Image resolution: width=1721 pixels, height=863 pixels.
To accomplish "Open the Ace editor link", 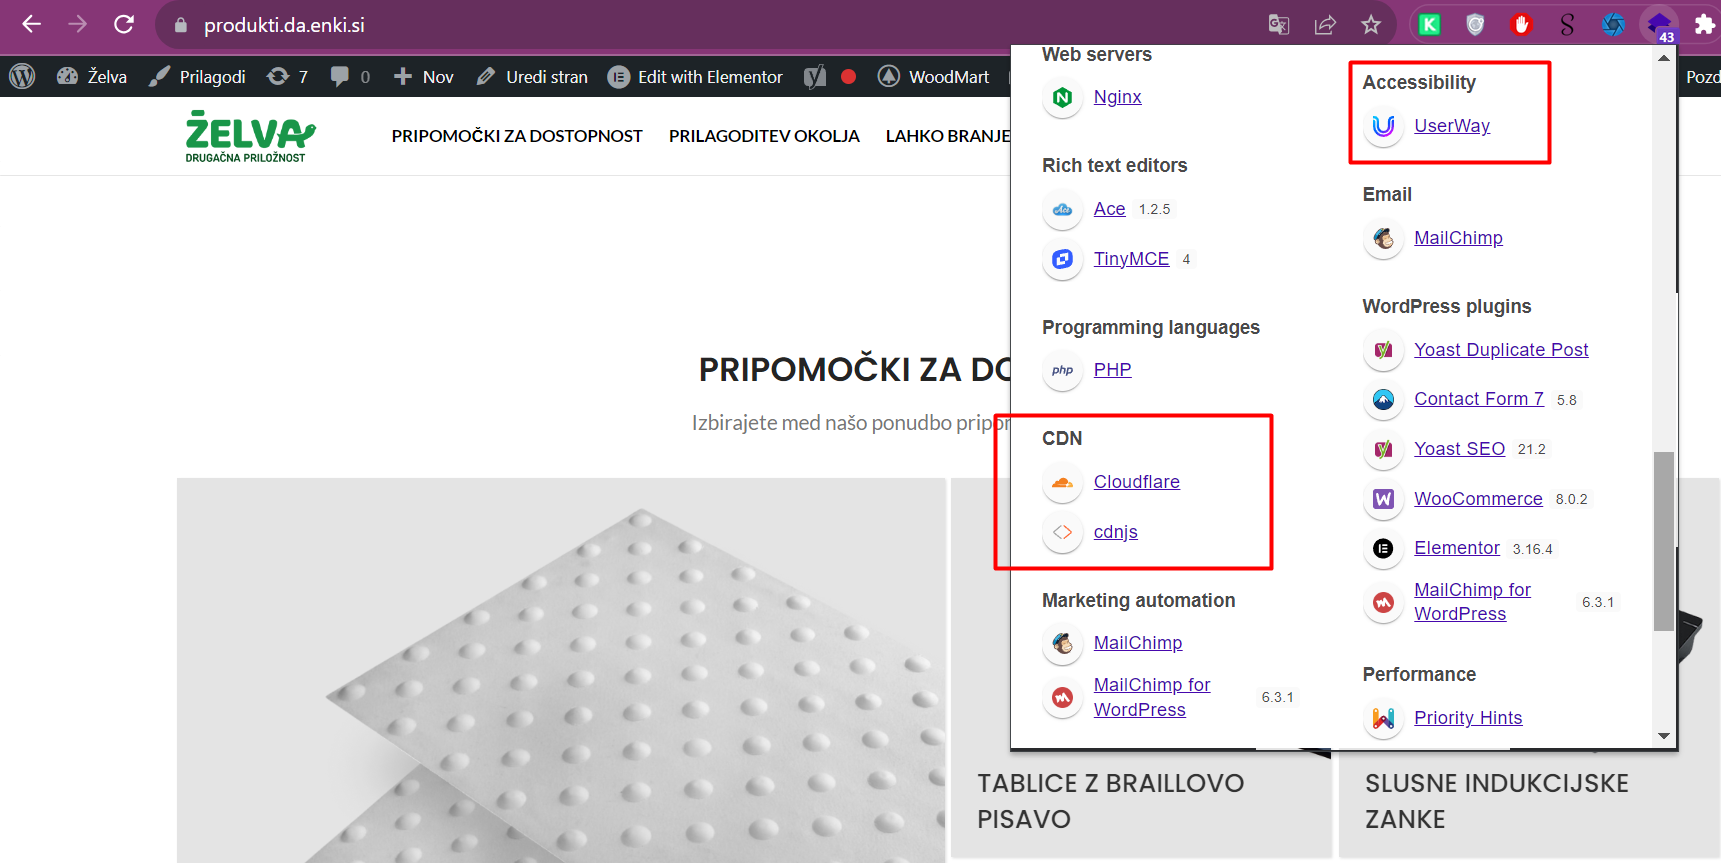I will [1109, 209].
